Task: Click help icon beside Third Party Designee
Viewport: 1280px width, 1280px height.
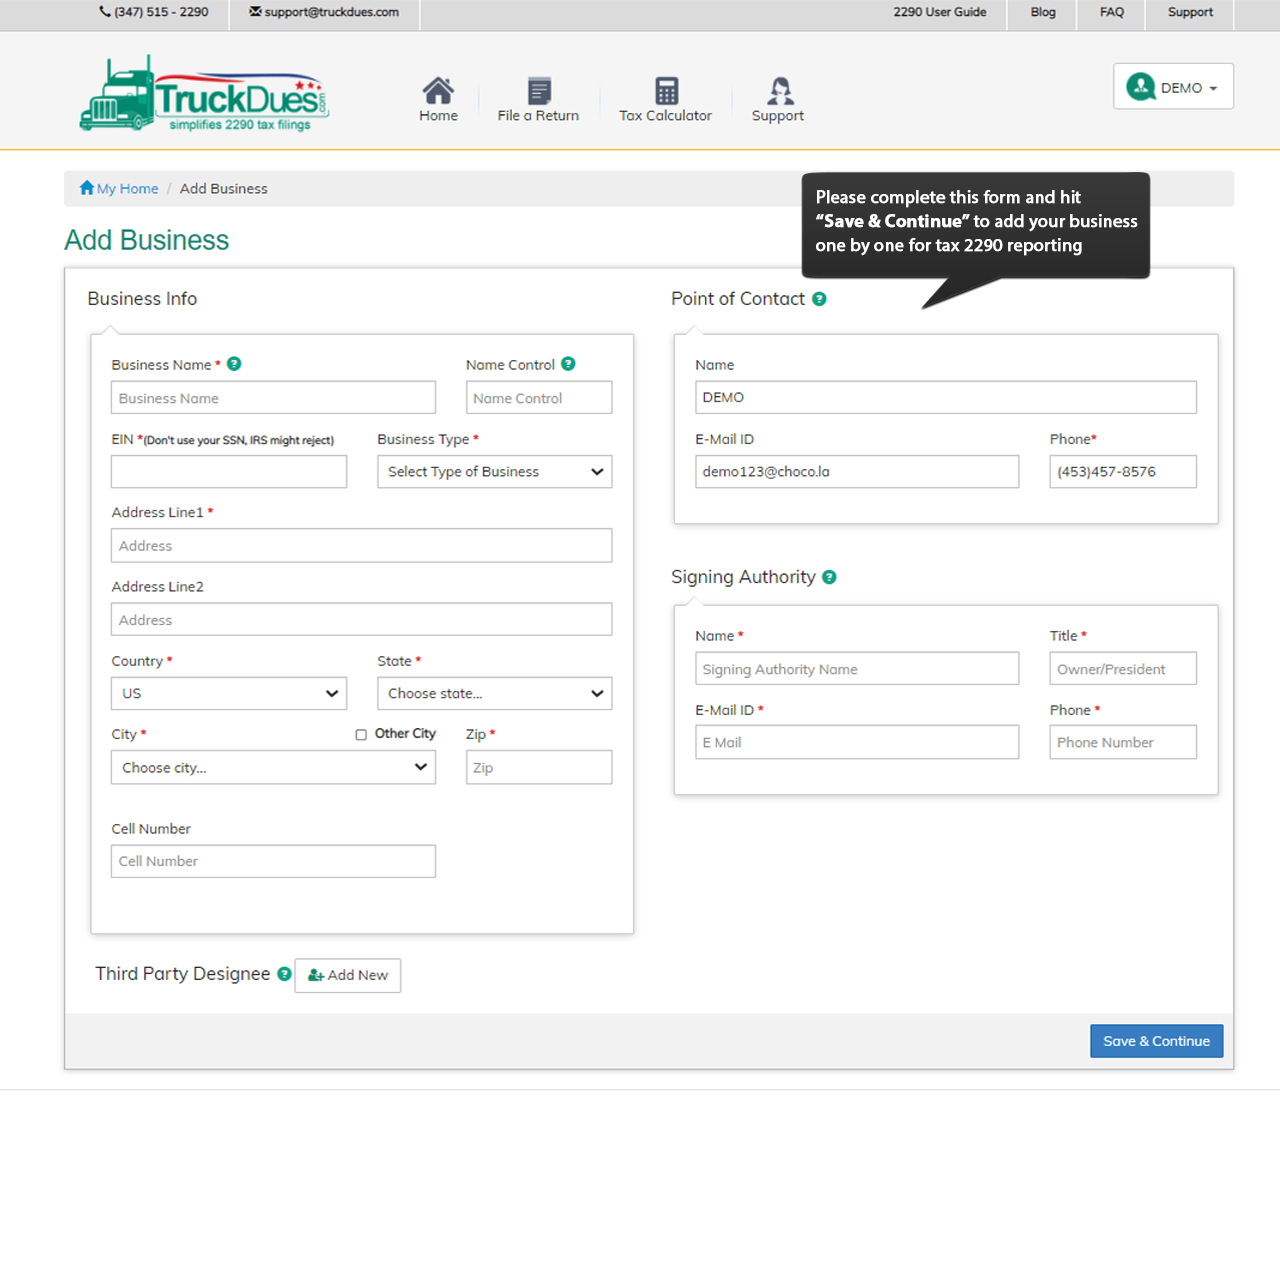Action: pos(284,974)
